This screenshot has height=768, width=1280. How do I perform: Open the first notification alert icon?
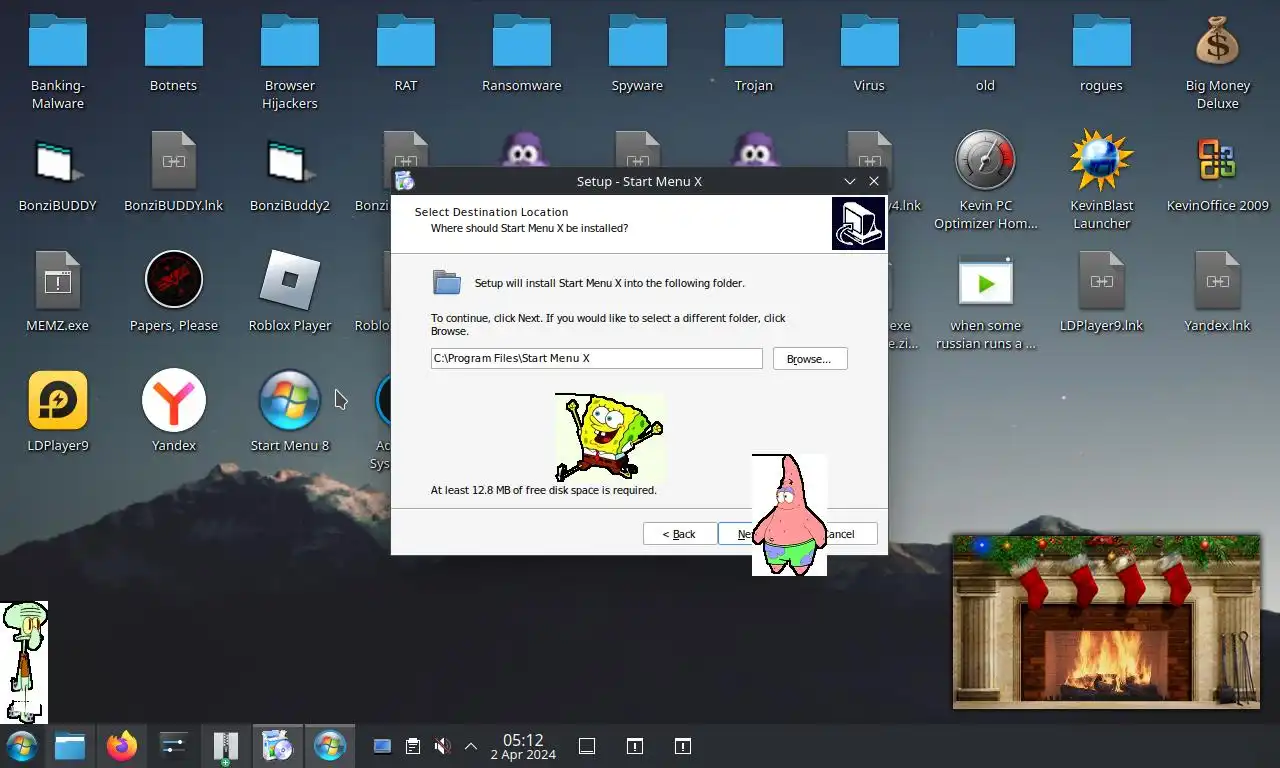[635, 746]
